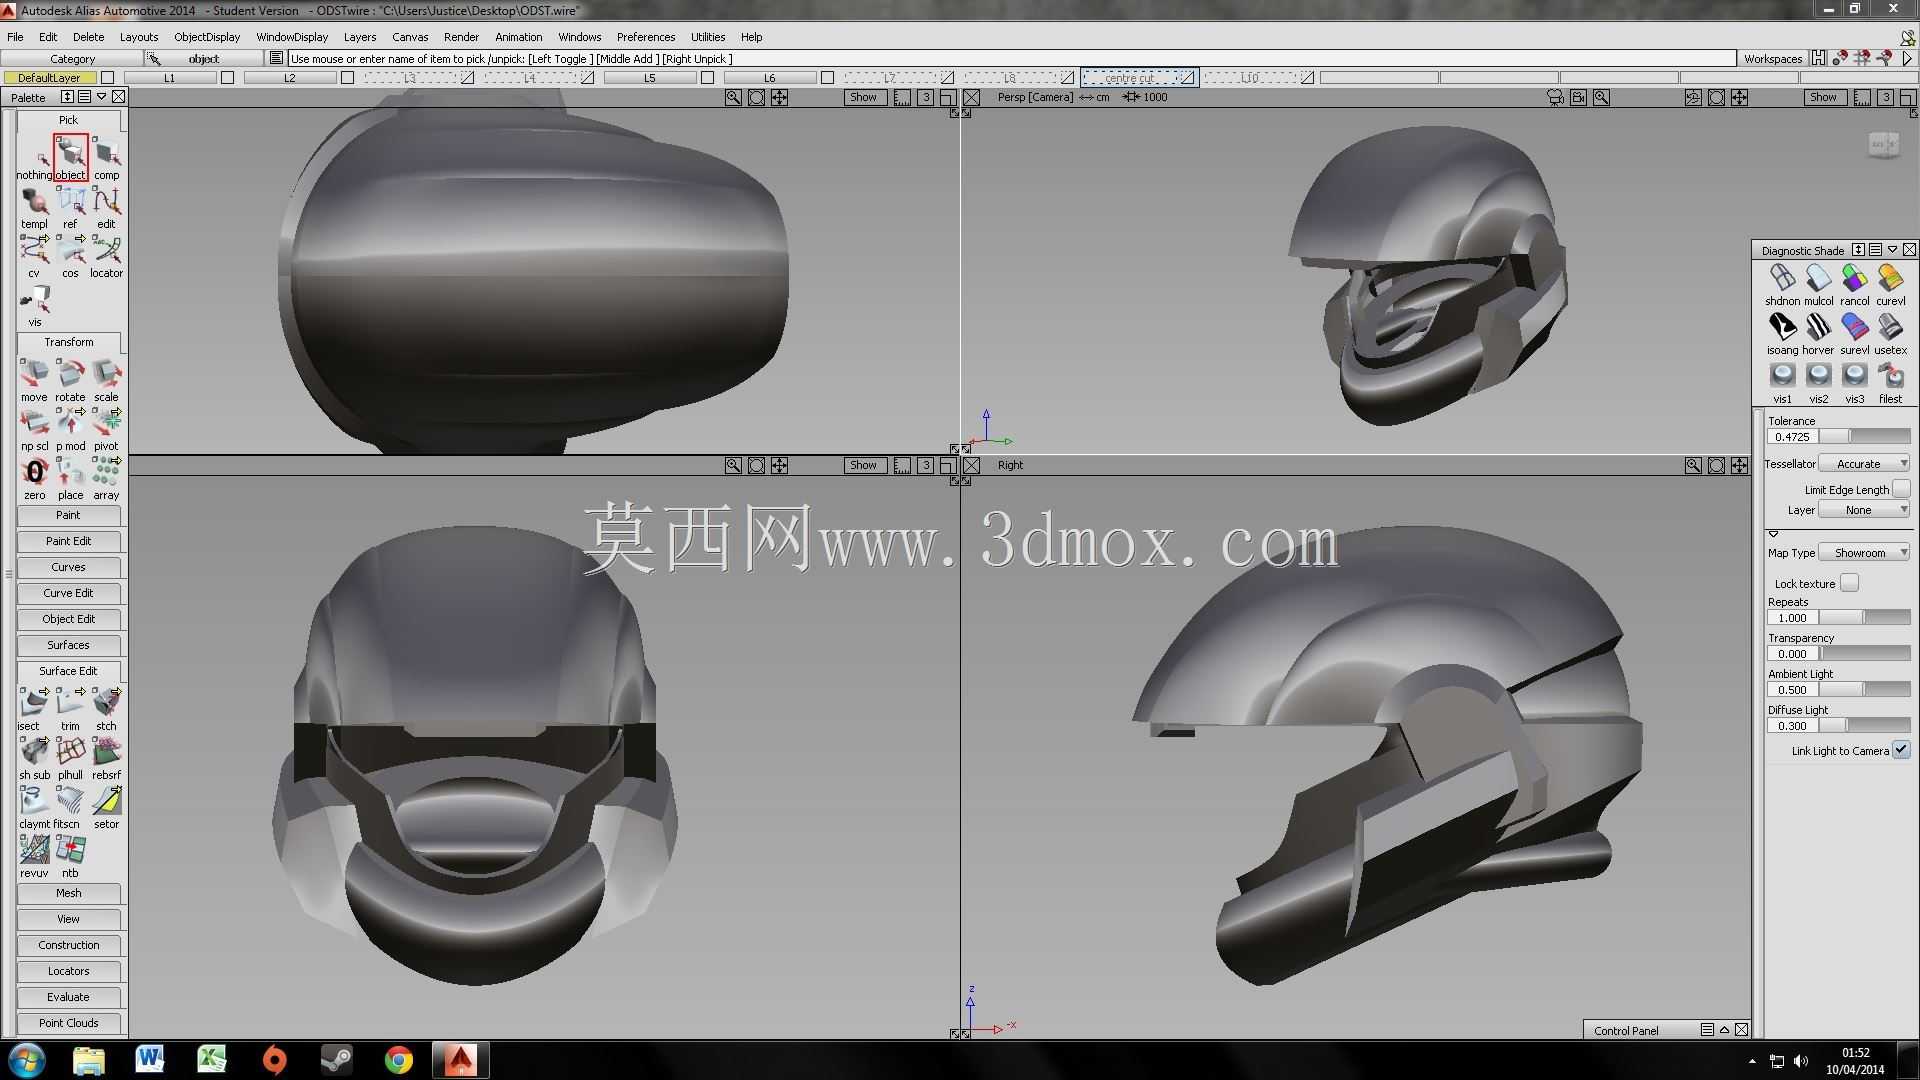The image size is (1920, 1080).
Task: Select the Pick cv tool
Action: [34, 256]
